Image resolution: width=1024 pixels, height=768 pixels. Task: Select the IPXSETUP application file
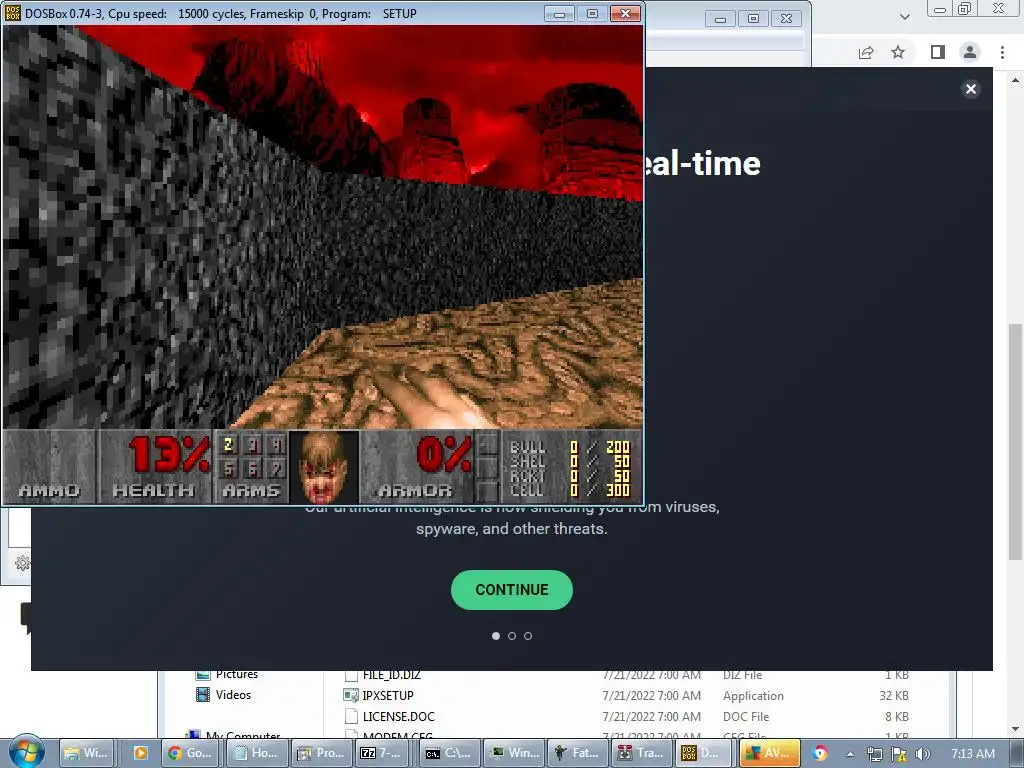click(388, 696)
